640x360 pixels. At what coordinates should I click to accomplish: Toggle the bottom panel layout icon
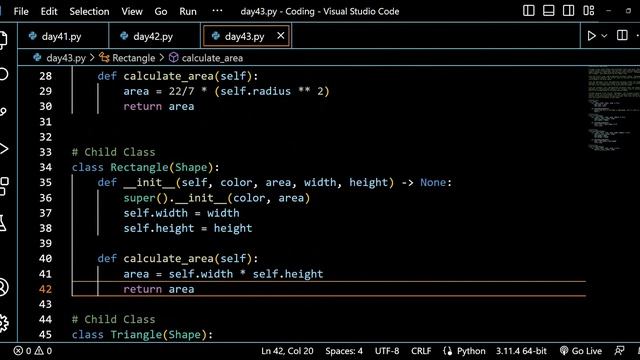pos(549,11)
